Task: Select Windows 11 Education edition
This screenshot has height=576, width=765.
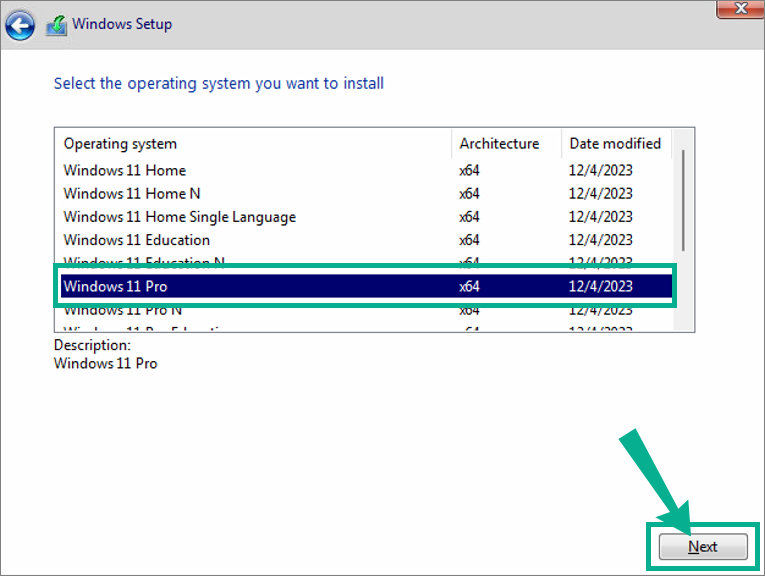Action: coord(366,240)
